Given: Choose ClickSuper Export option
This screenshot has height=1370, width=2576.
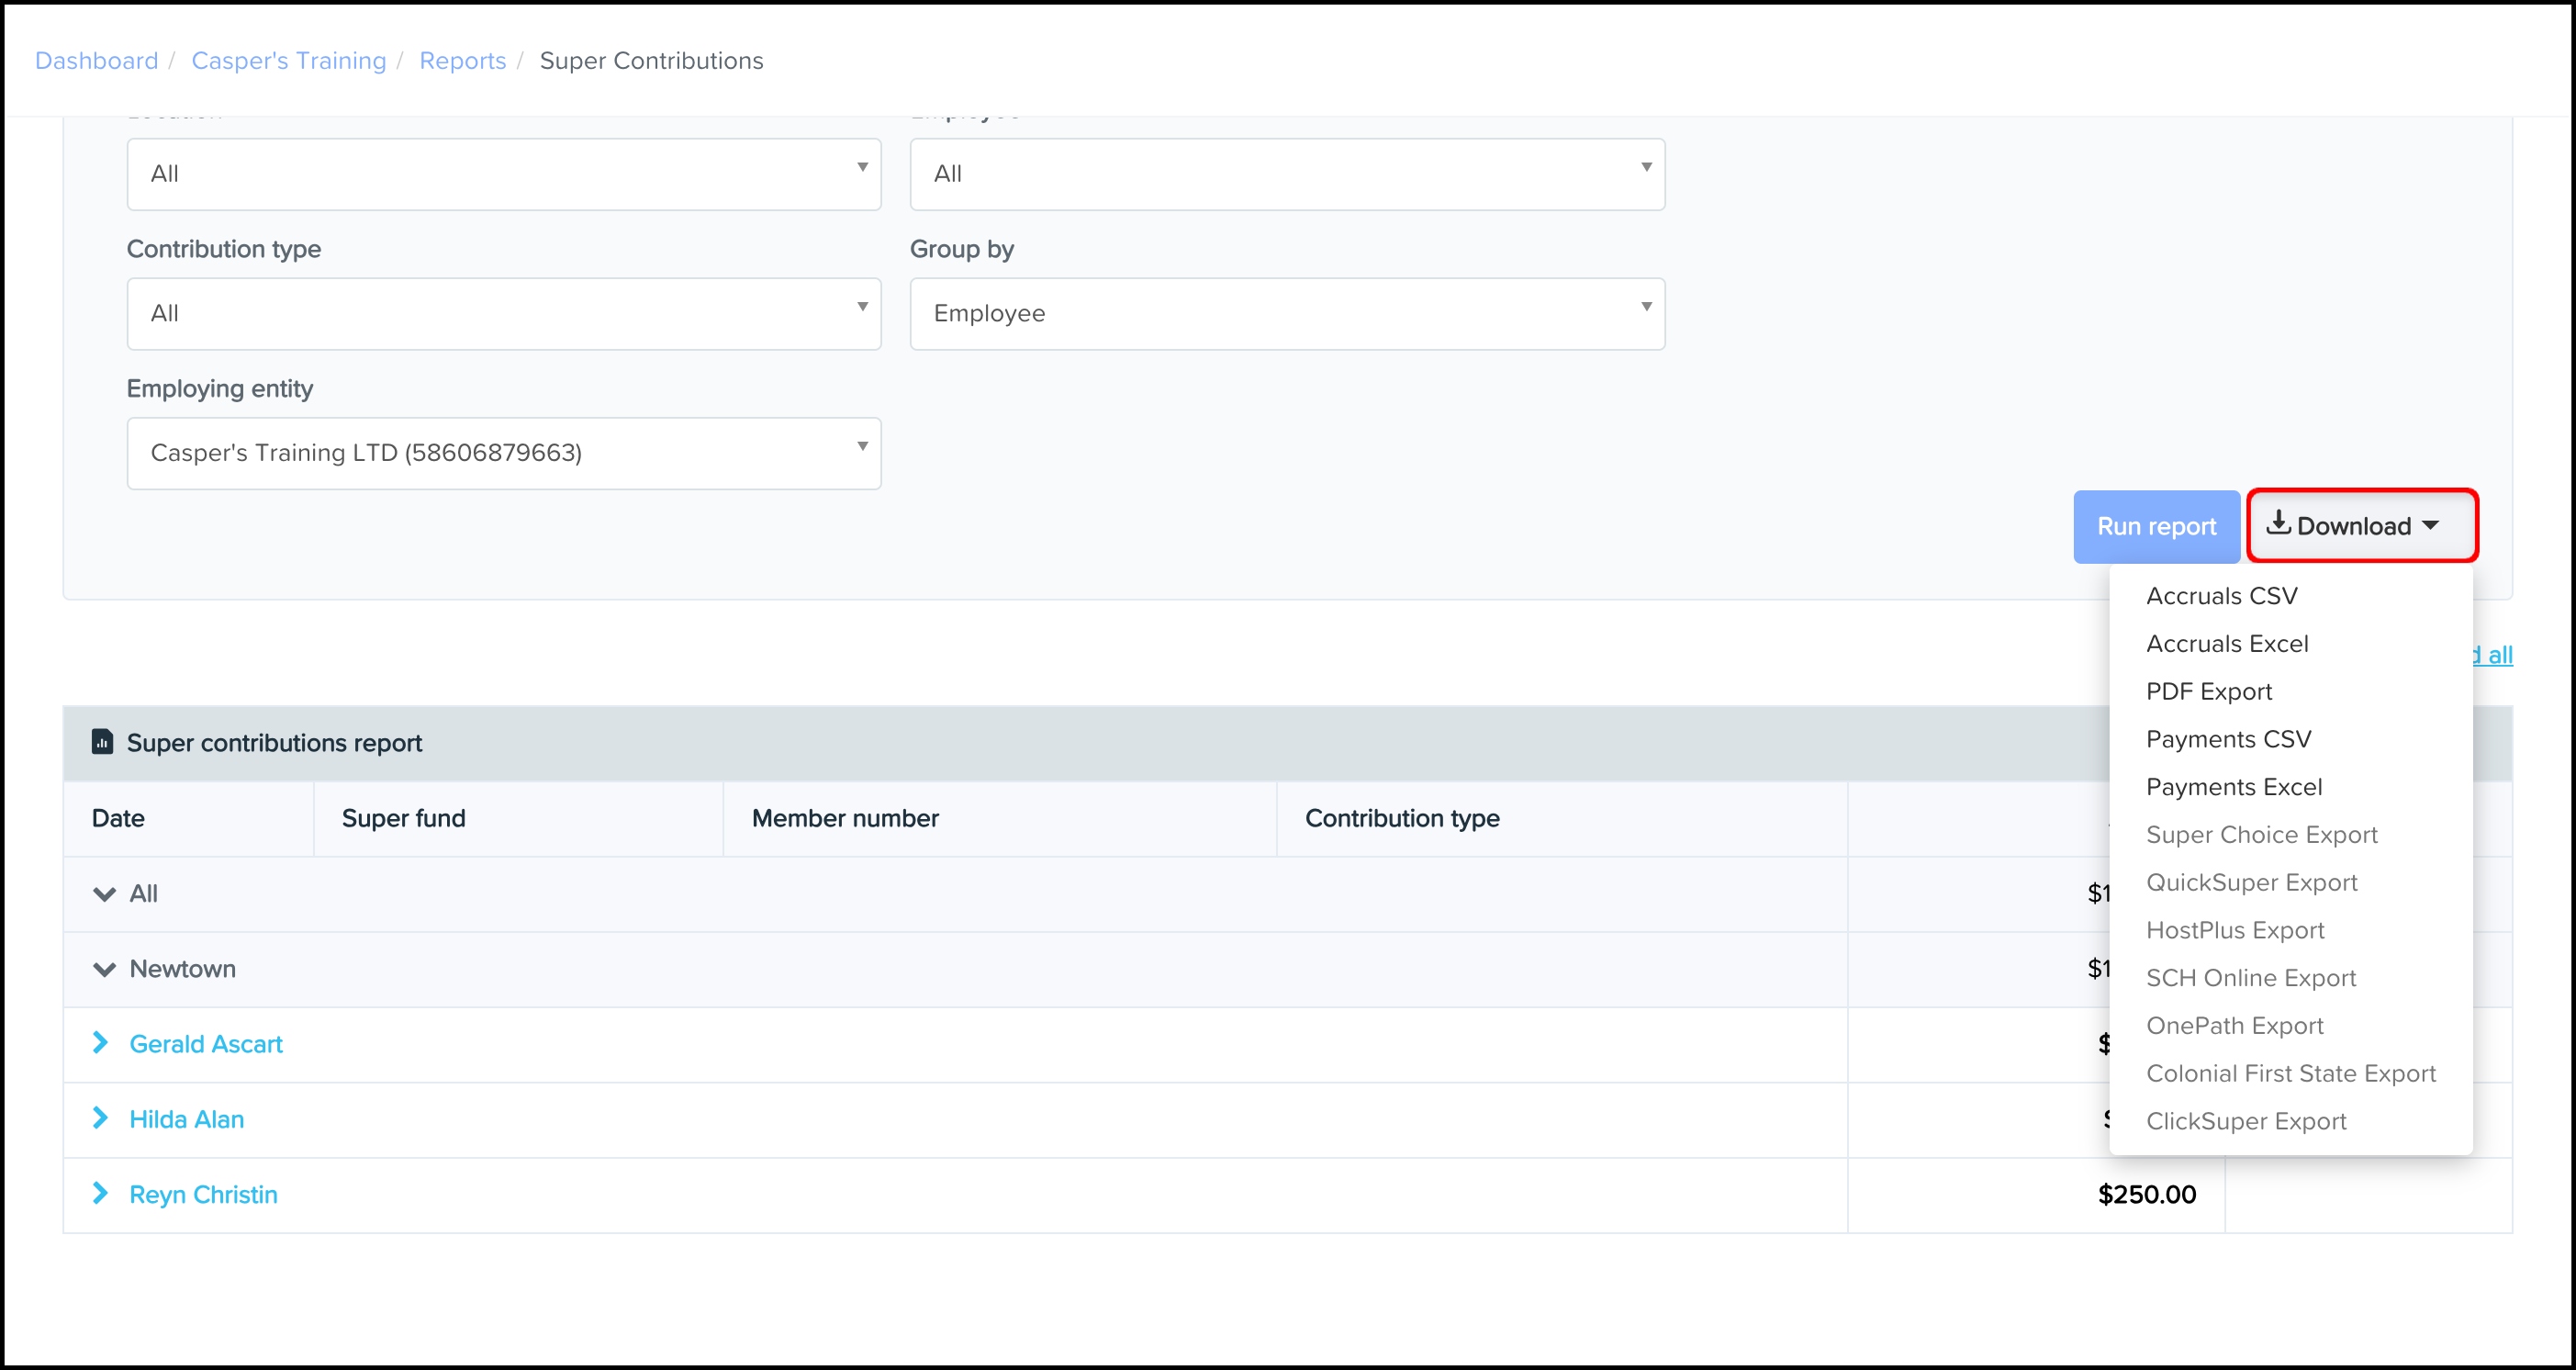Looking at the screenshot, I should pos(2245,1121).
